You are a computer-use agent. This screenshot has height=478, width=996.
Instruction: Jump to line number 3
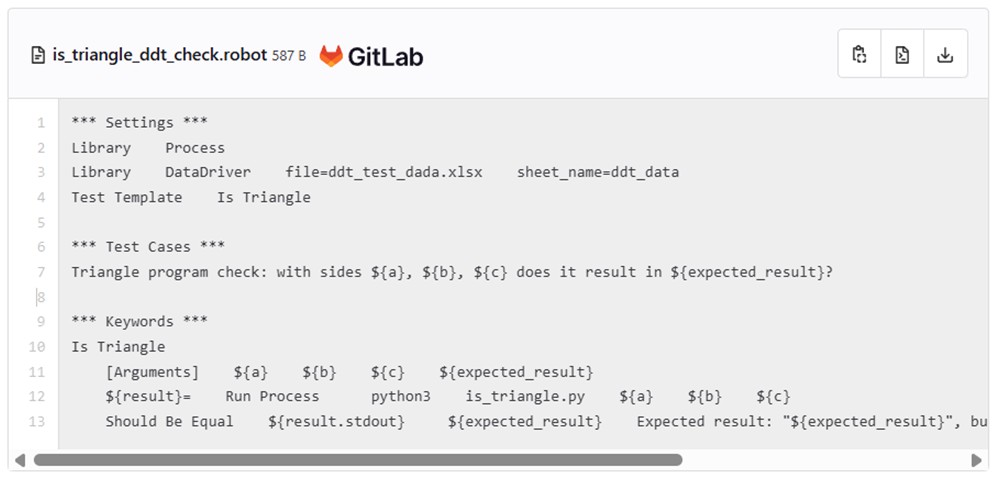coord(41,172)
